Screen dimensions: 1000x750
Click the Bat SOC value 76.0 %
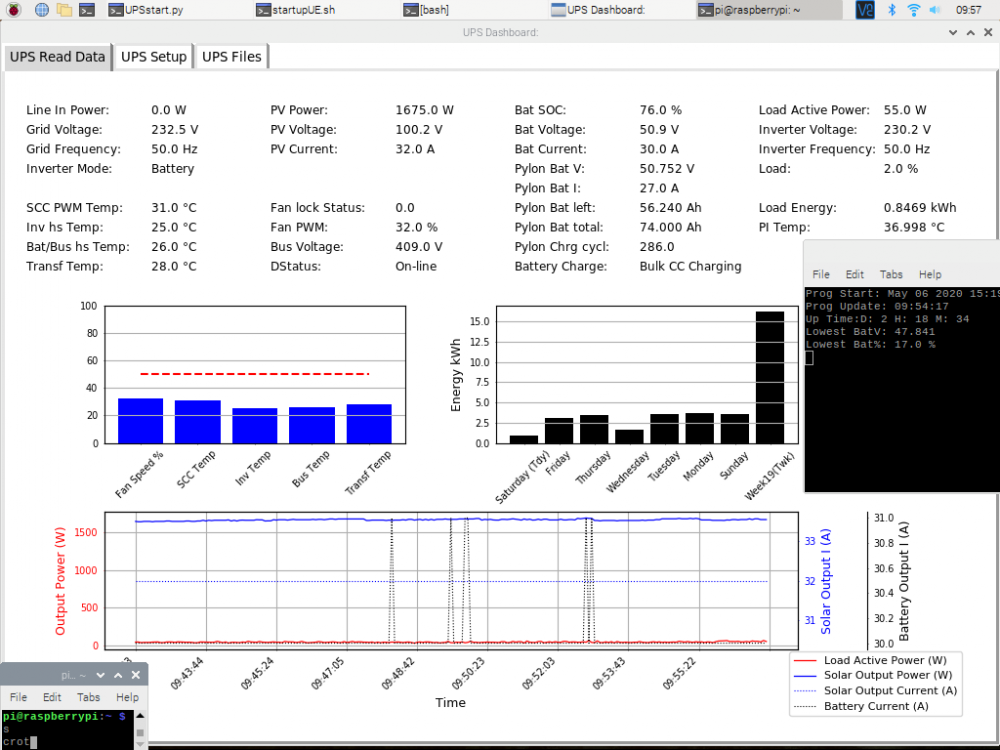[661, 110]
